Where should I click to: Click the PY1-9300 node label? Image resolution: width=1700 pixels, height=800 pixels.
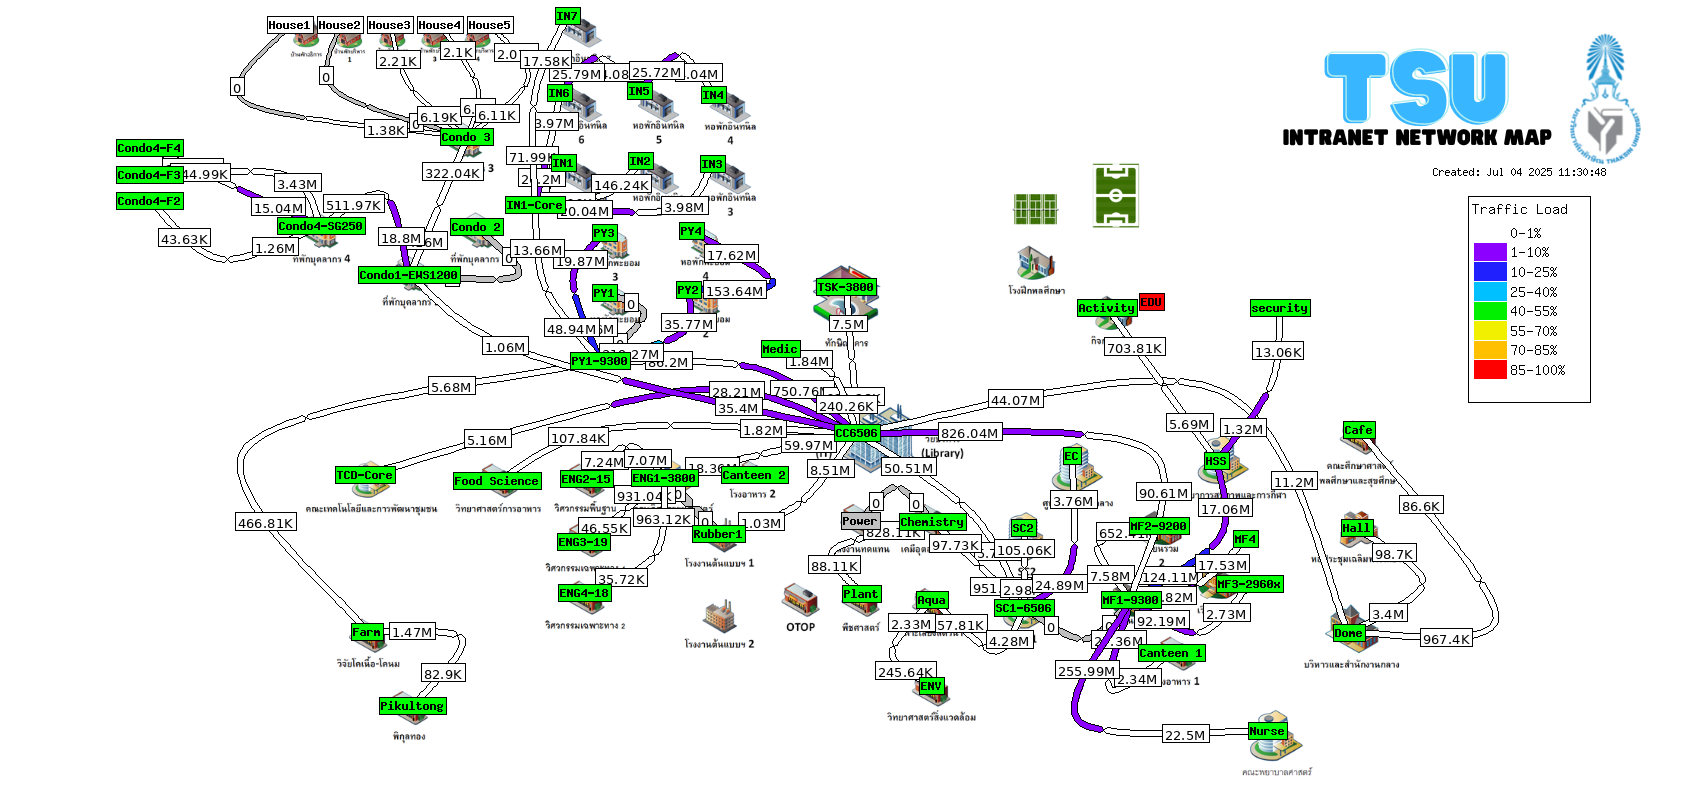point(600,361)
